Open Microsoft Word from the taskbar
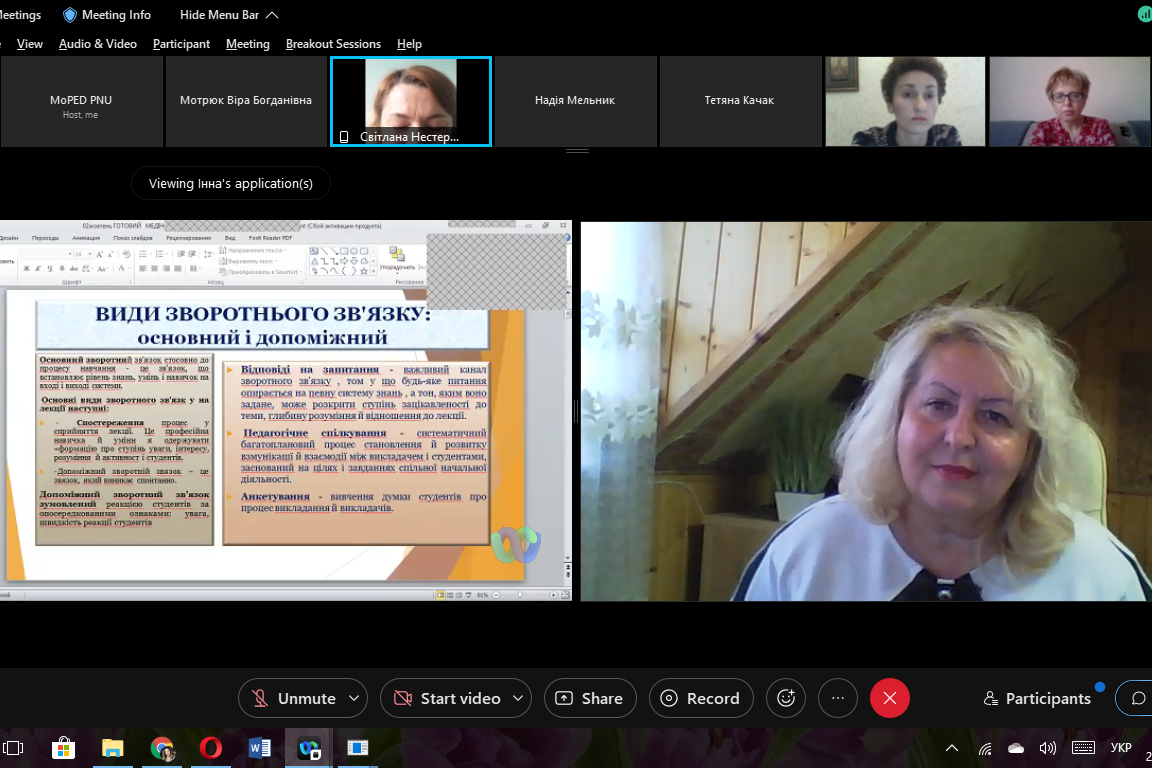This screenshot has height=768, width=1152. pyautogui.click(x=260, y=747)
